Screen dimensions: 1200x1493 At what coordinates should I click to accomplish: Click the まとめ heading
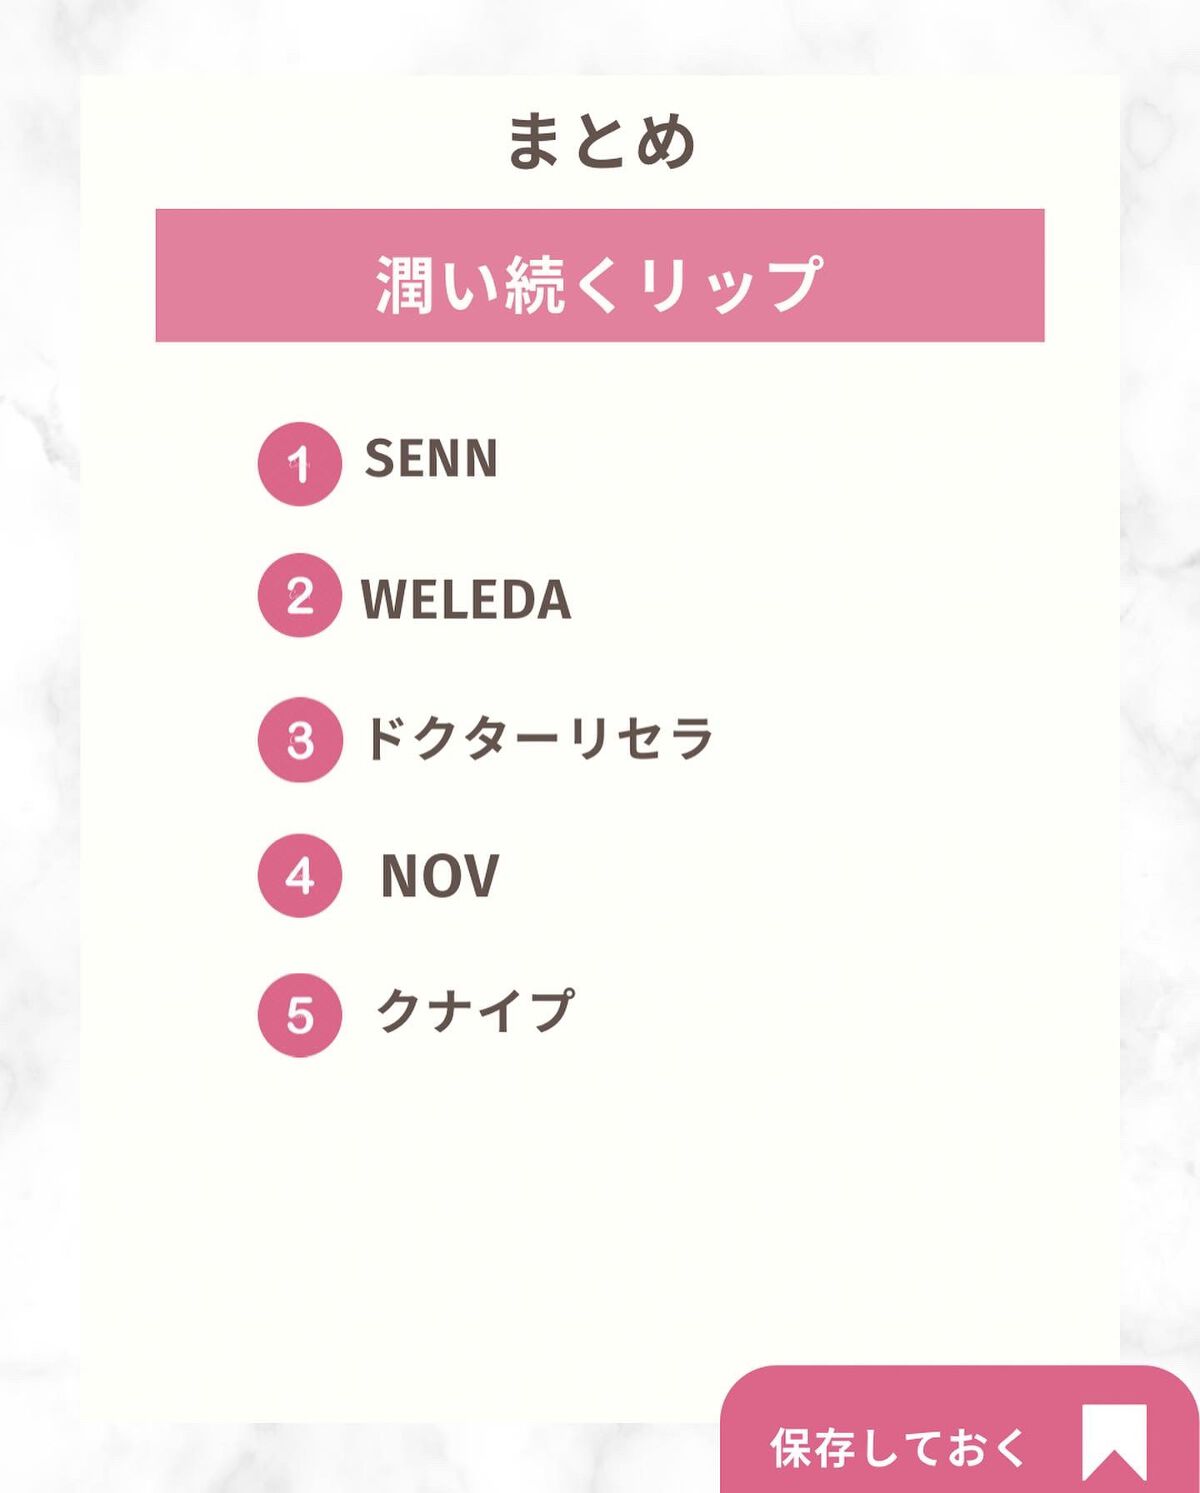[600, 141]
